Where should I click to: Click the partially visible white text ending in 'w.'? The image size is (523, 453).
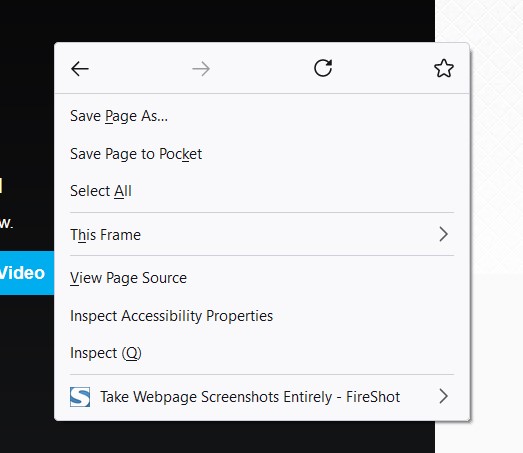coord(6,223)
